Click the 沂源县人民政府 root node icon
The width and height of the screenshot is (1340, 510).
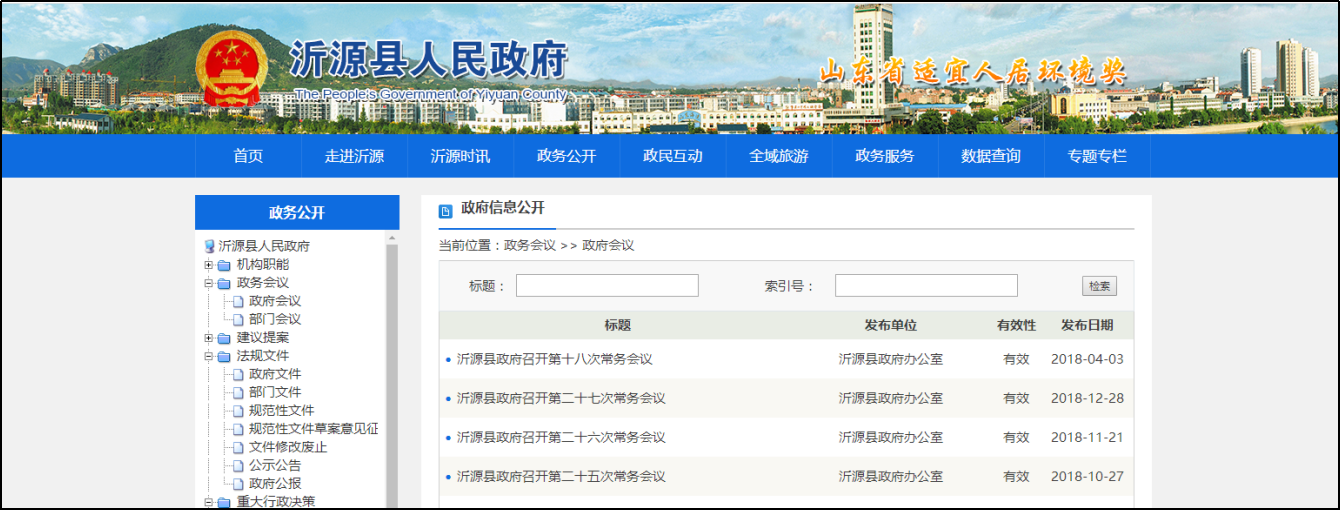tap(210, 246)
